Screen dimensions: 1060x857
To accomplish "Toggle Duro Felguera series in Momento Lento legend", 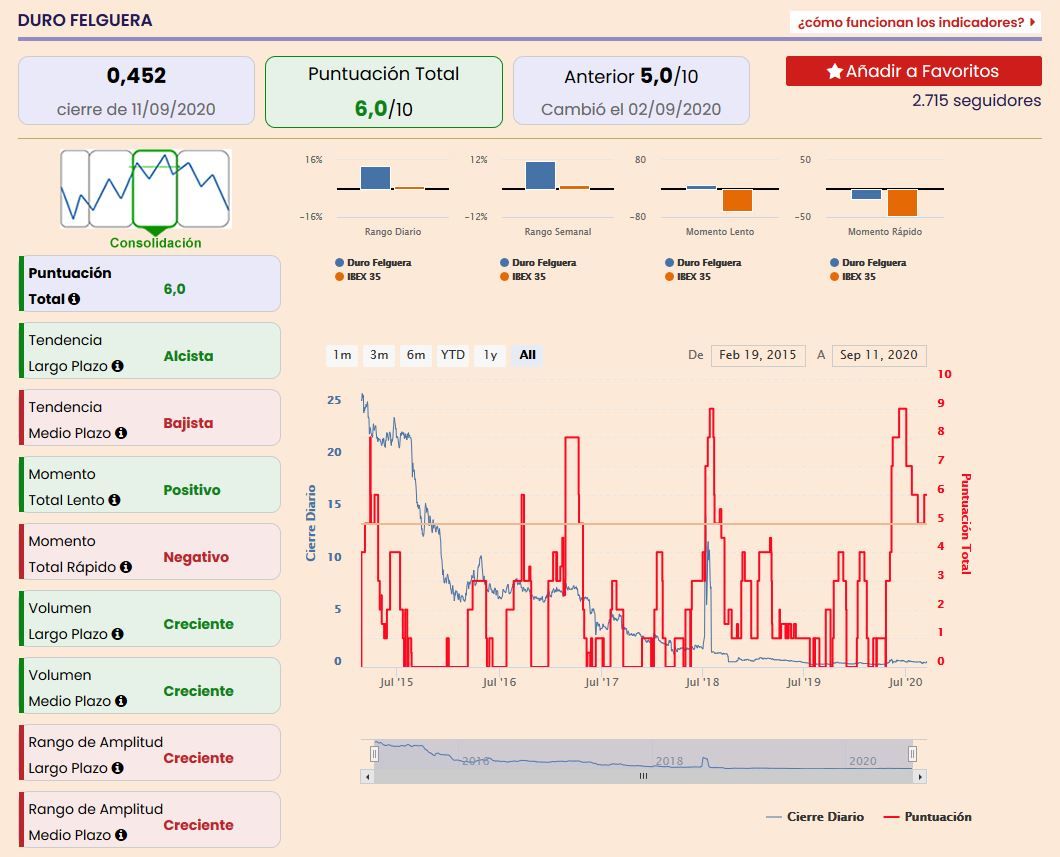I will tap(703, 262).
